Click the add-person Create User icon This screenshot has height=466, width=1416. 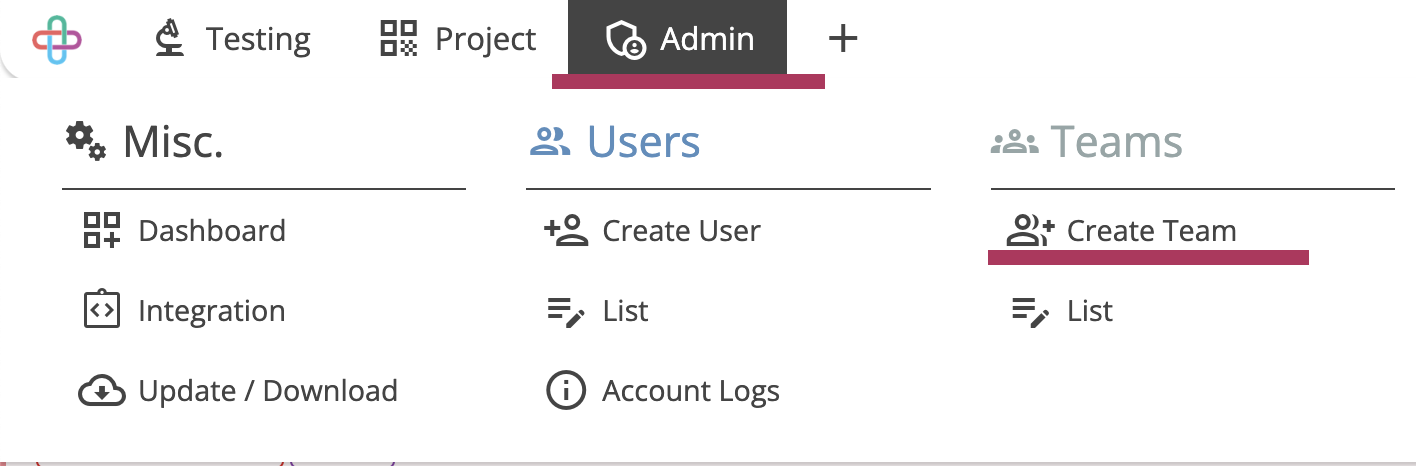point(567,231)
